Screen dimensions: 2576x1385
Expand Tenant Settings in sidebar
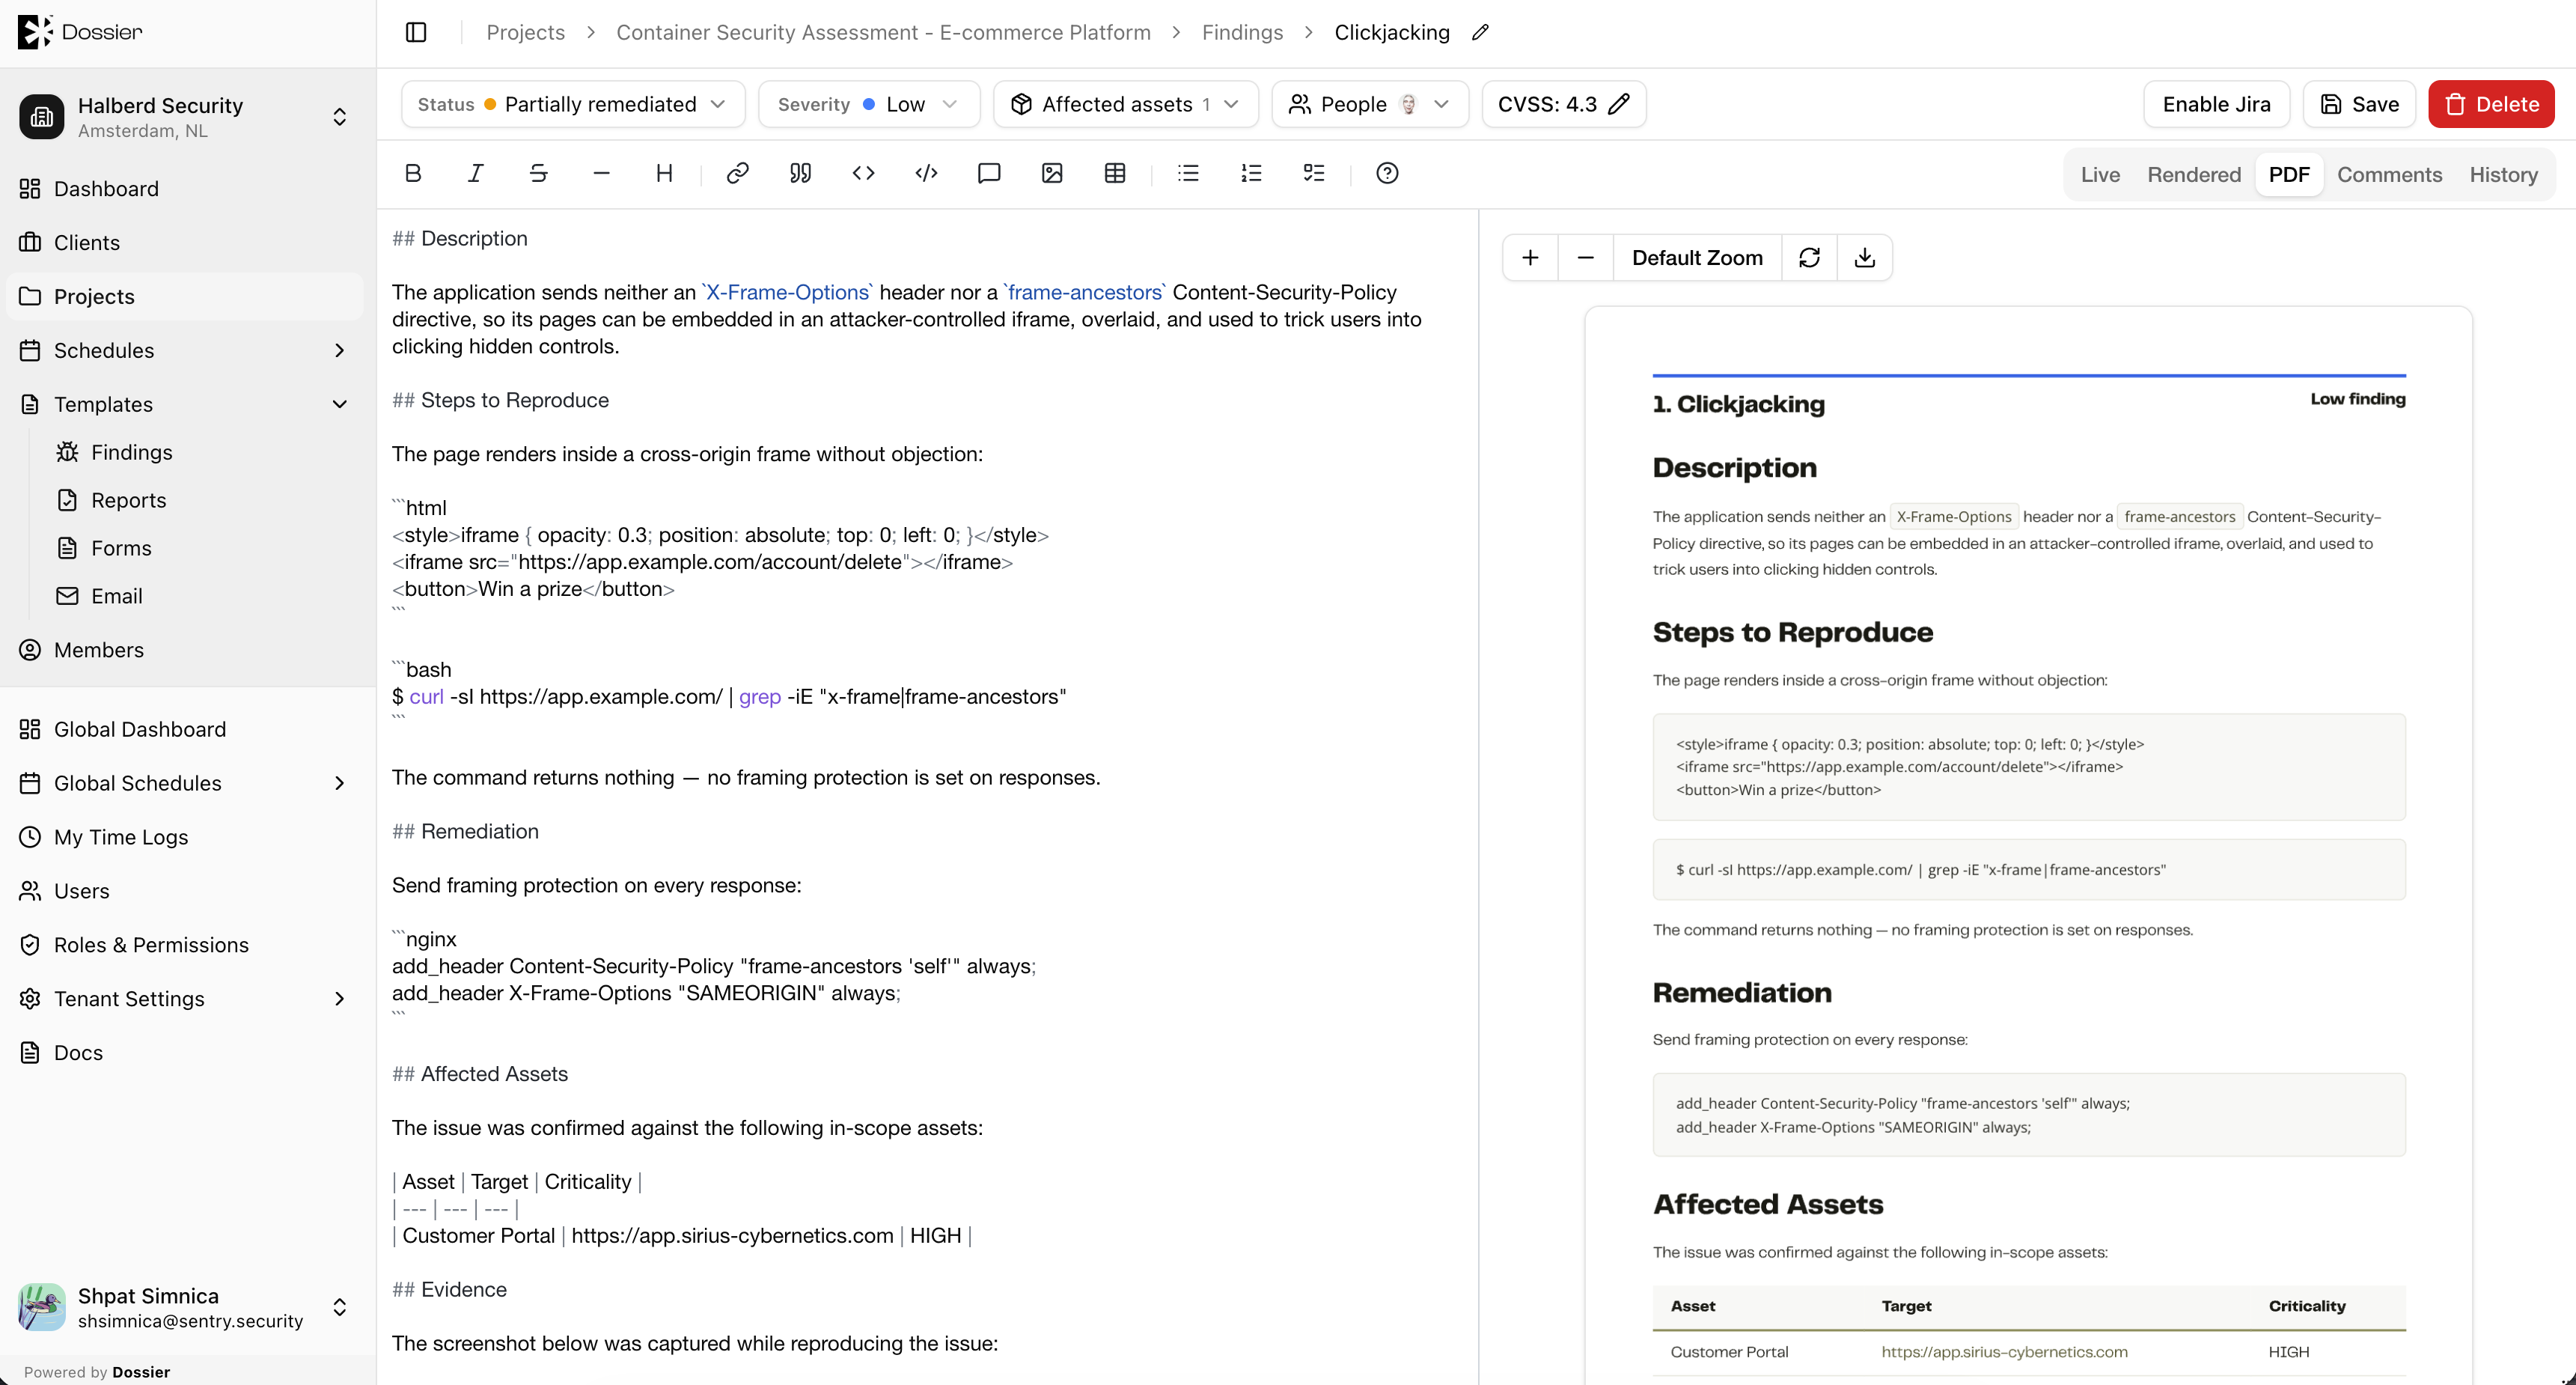coord(340,998)
